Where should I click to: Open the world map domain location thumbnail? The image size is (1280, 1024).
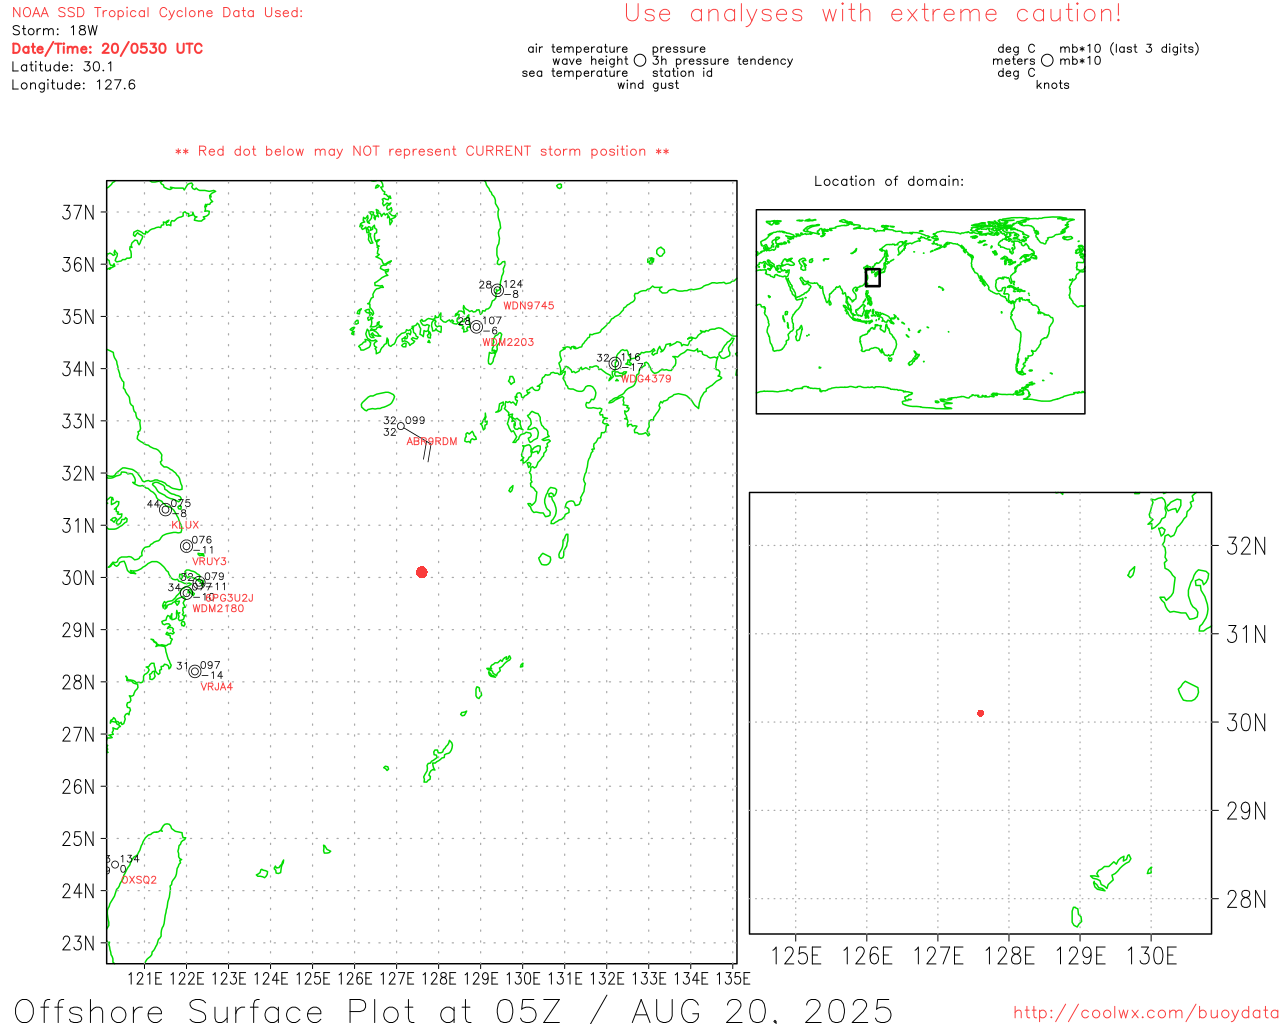pyautogui.click(x=920, y=311)
